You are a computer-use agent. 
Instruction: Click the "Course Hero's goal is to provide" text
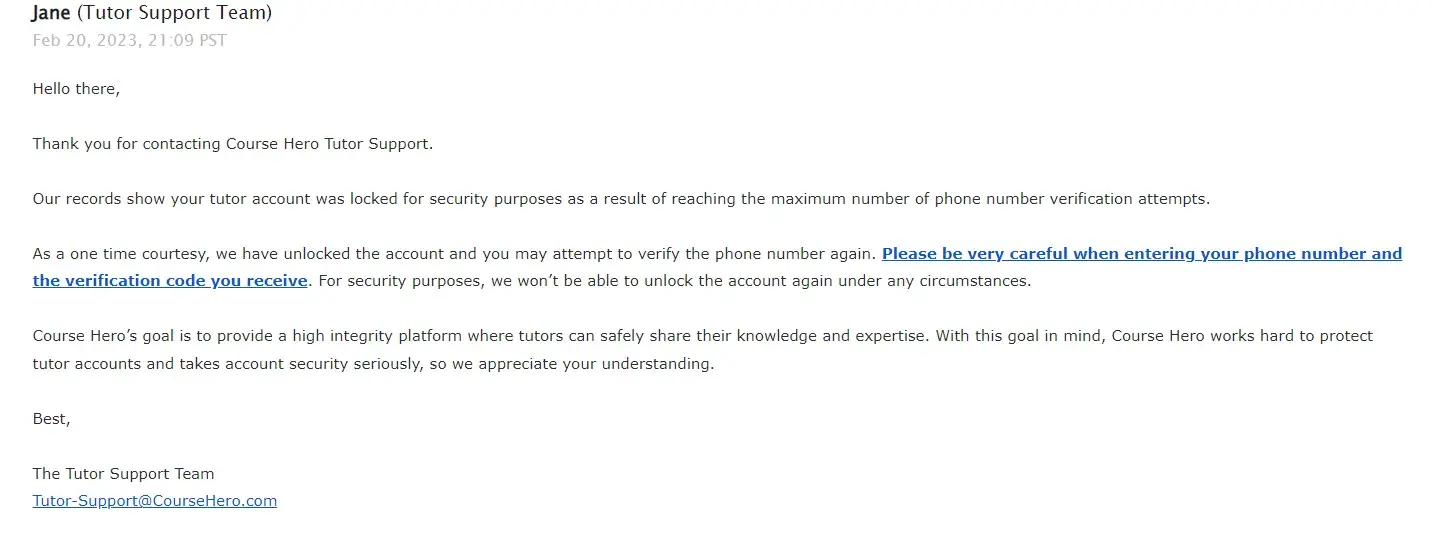tap(161, 336)
